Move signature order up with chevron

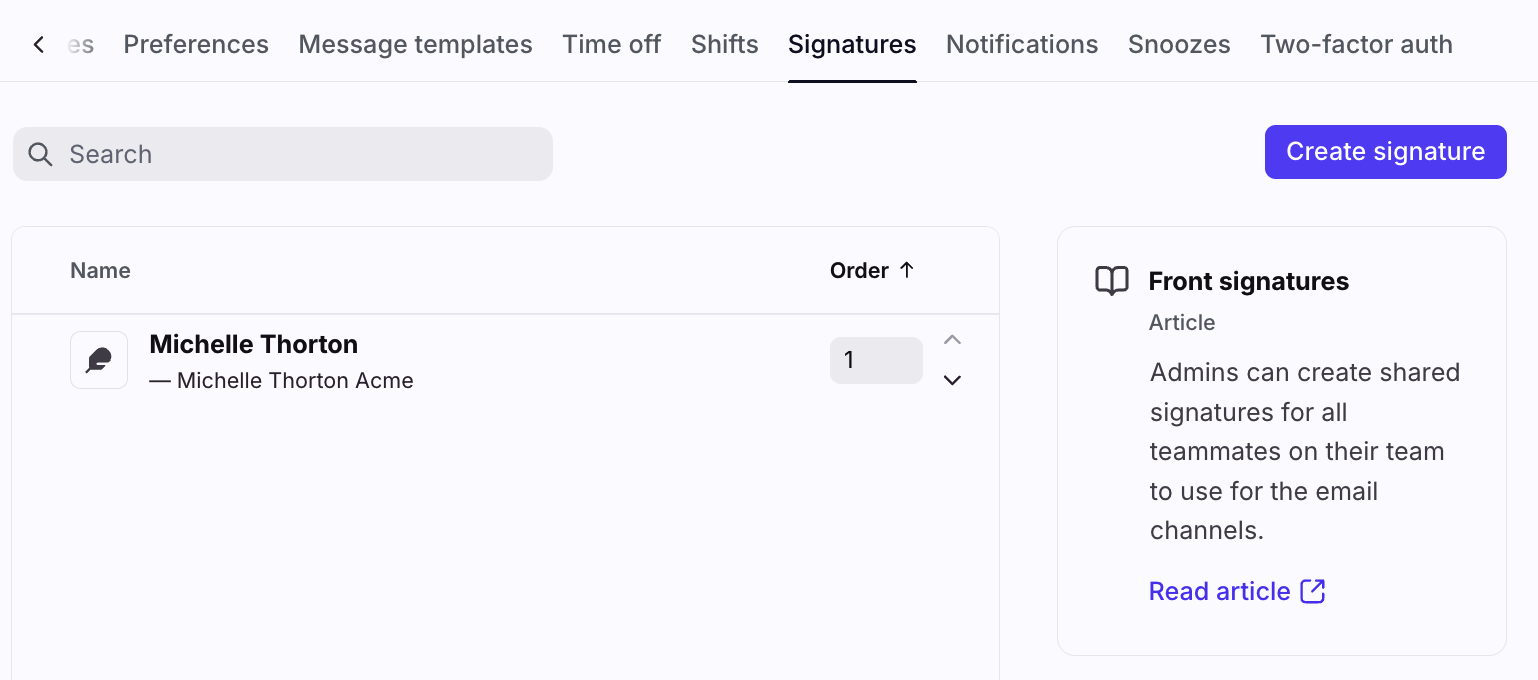coord(952,341)
